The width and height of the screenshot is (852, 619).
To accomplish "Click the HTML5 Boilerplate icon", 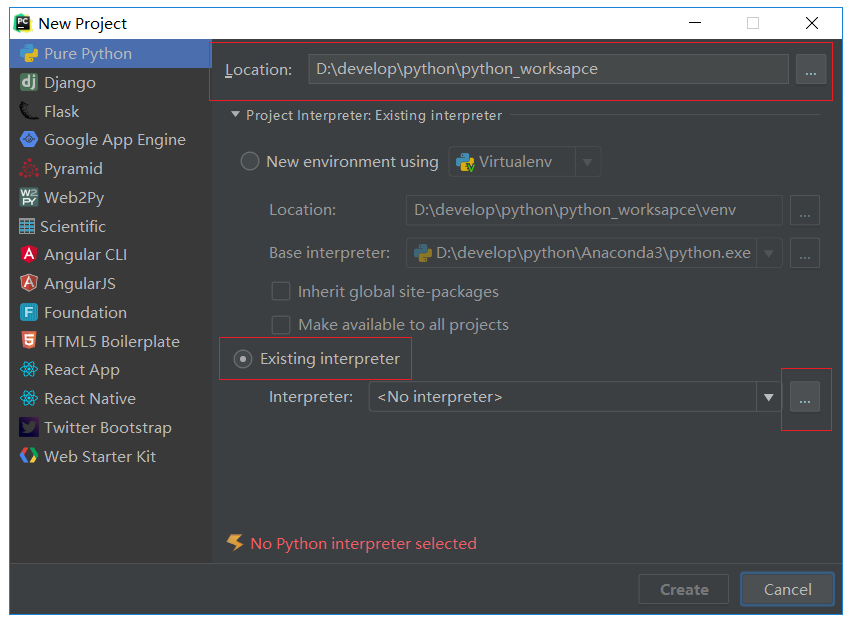I will point(29,341).
